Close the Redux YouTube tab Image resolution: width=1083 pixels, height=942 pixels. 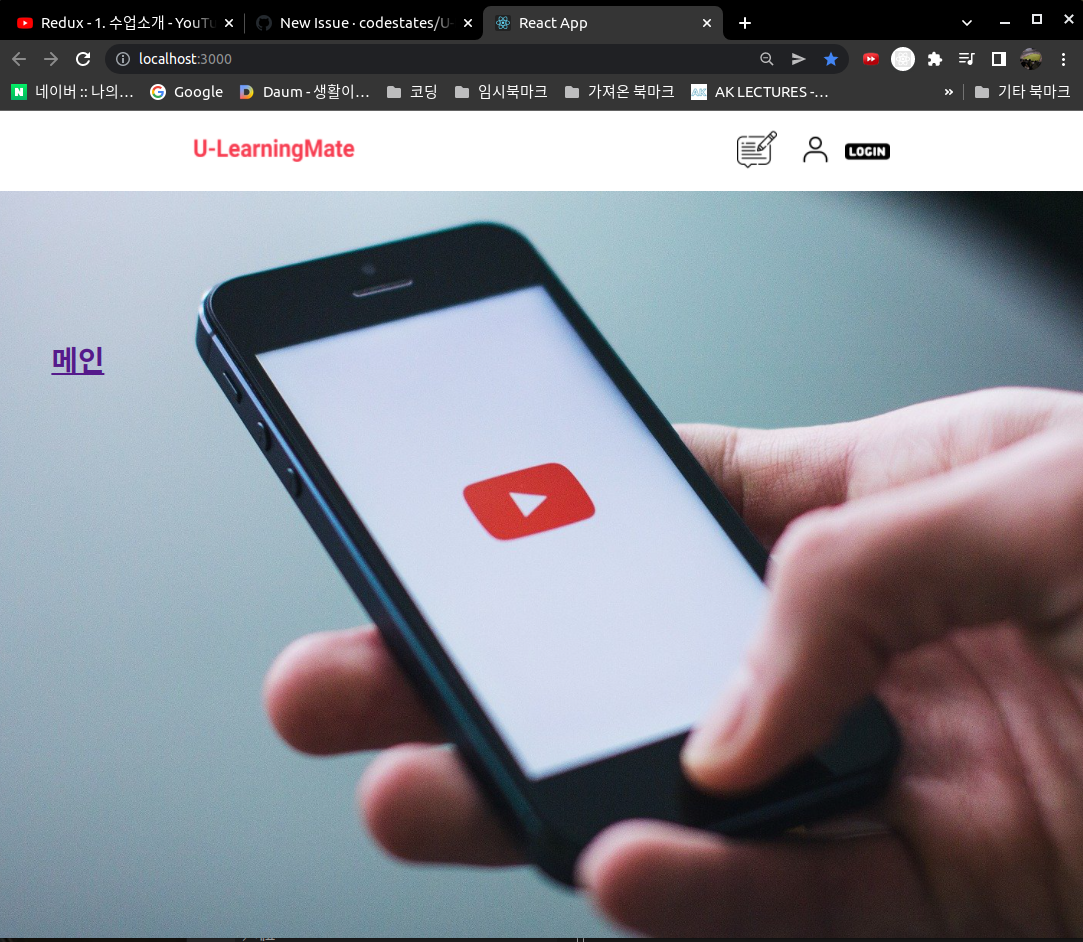tap(229, 23)
